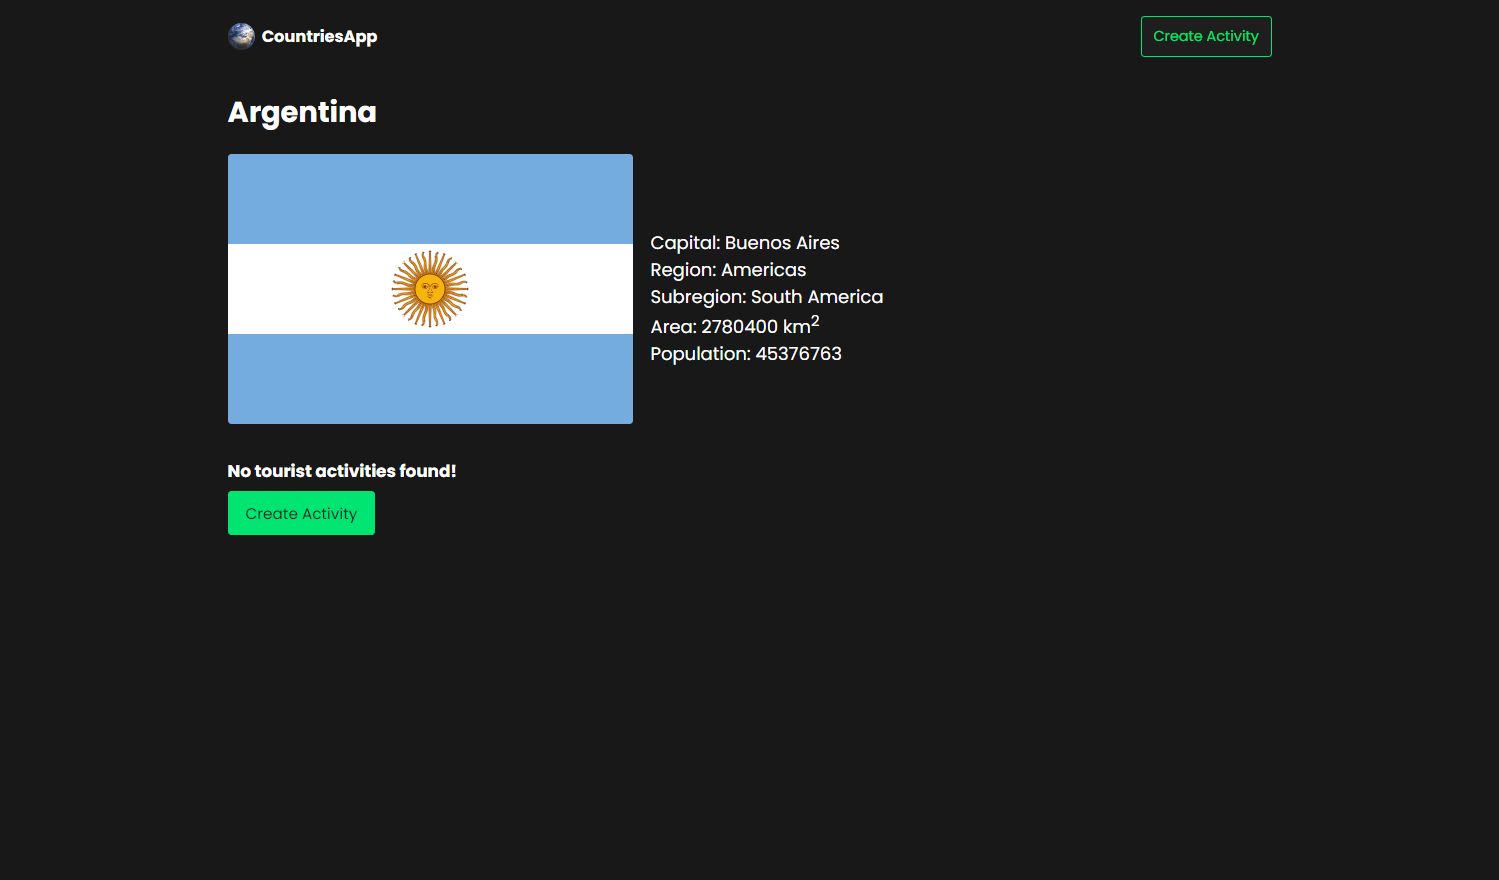Click the CountriesApp brand text
This screenshot has height=880, width=1499.
pos(319,36)
